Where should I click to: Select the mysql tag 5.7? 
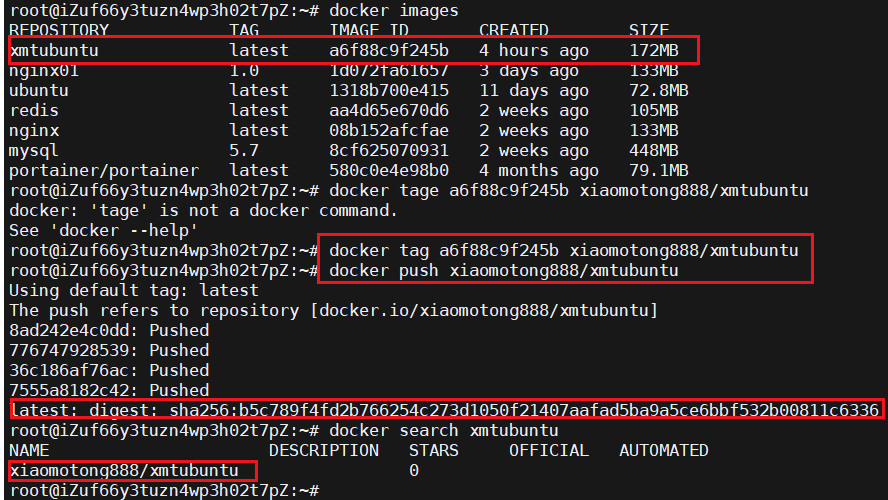point(244,150)
